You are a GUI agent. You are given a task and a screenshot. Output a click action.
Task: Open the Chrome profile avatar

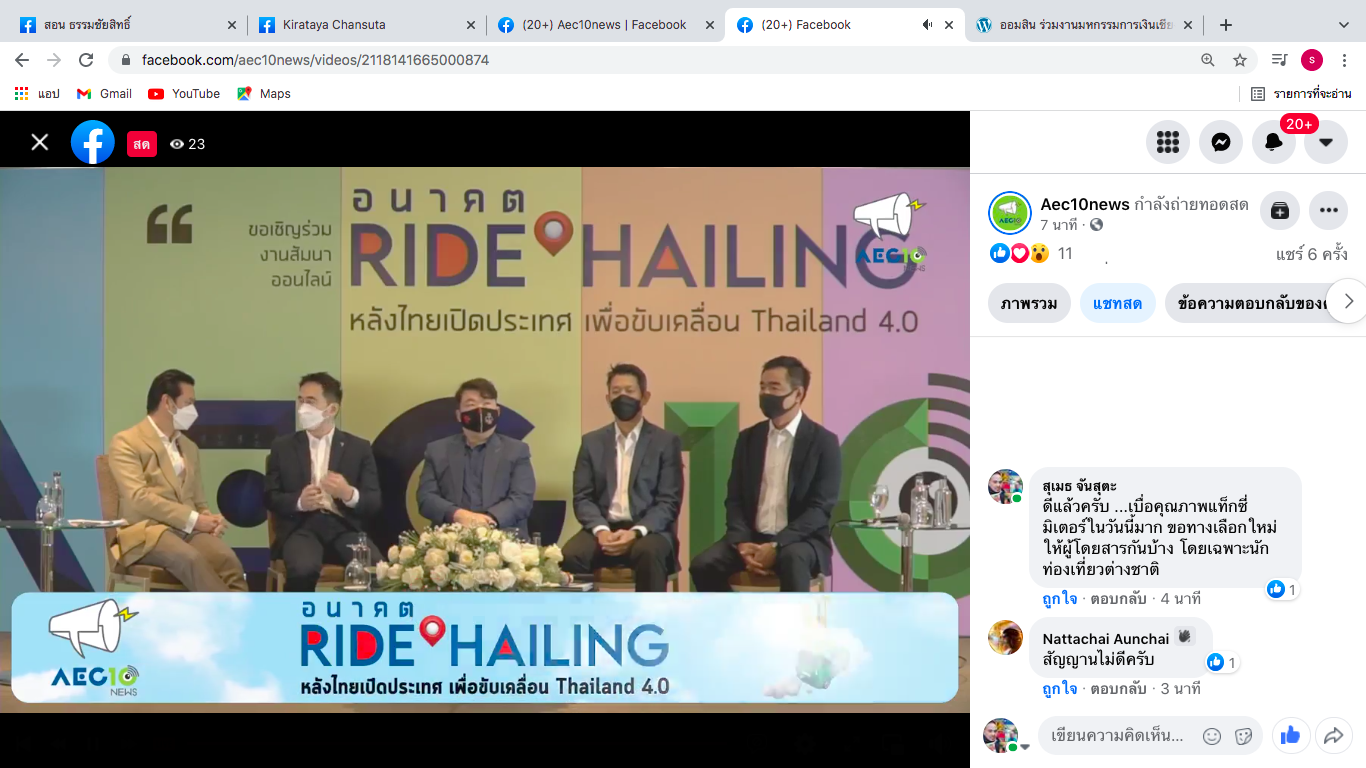click(x=1312, y=60)
